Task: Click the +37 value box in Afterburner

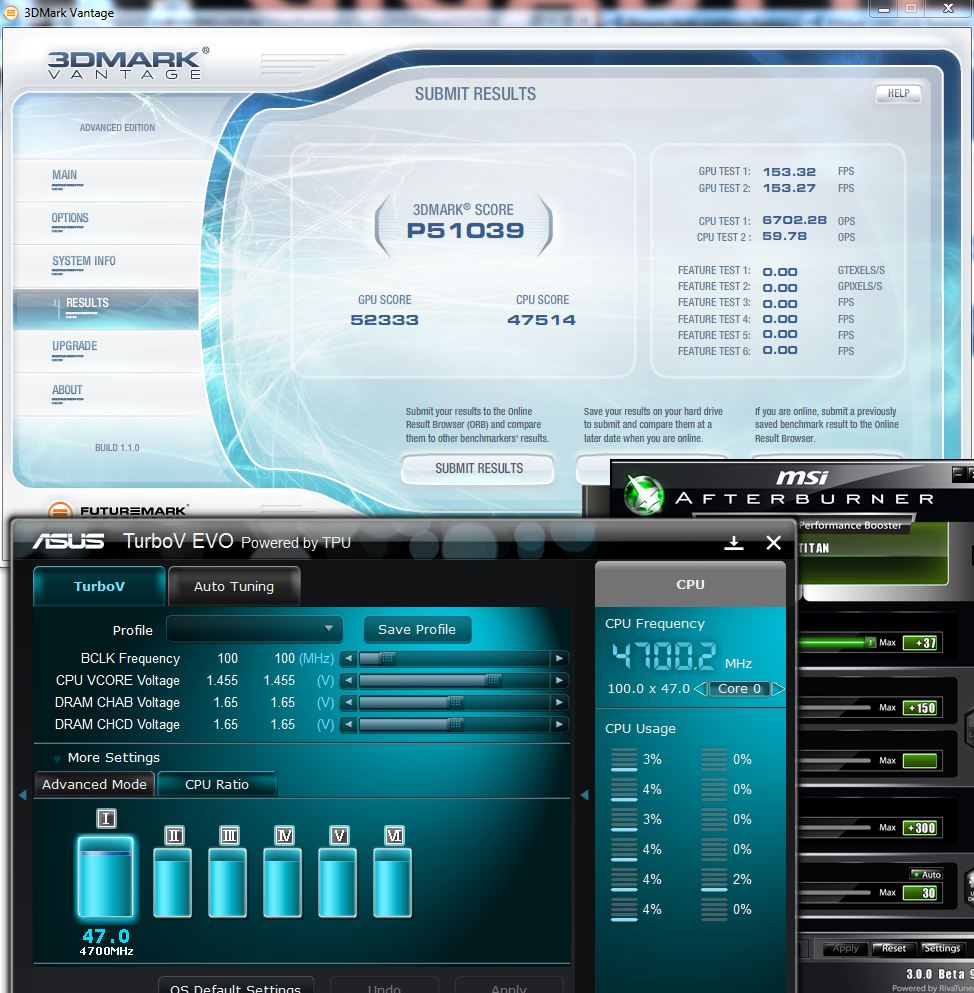Action: point(920,643)
